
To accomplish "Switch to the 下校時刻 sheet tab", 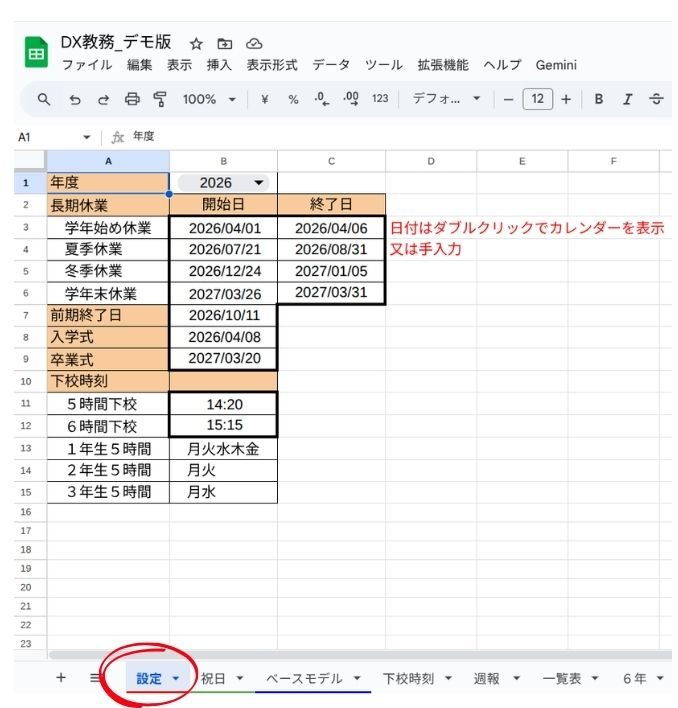I will 417,678.
